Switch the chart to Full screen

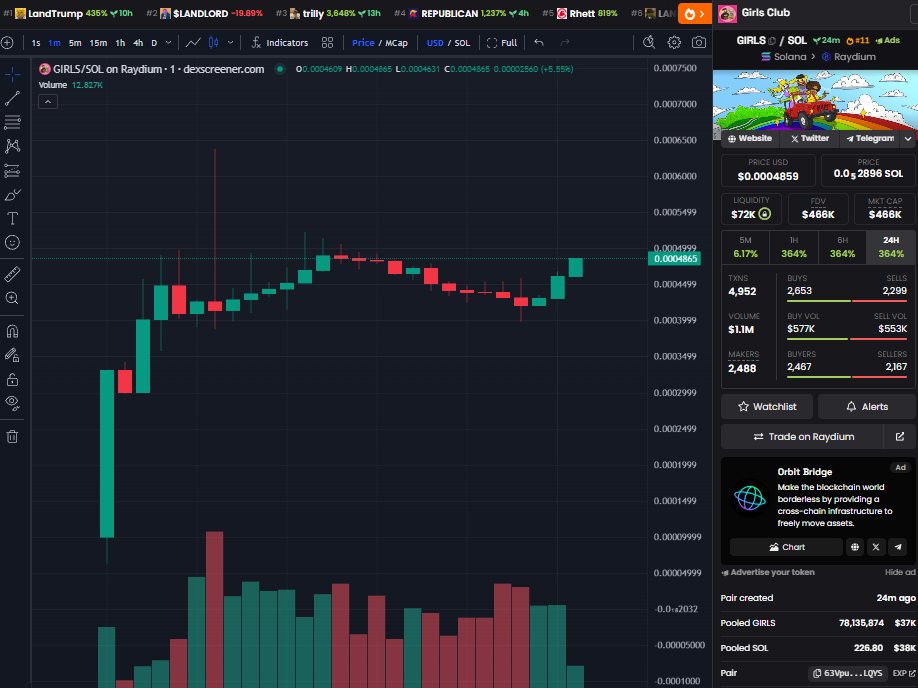[502, 43]
